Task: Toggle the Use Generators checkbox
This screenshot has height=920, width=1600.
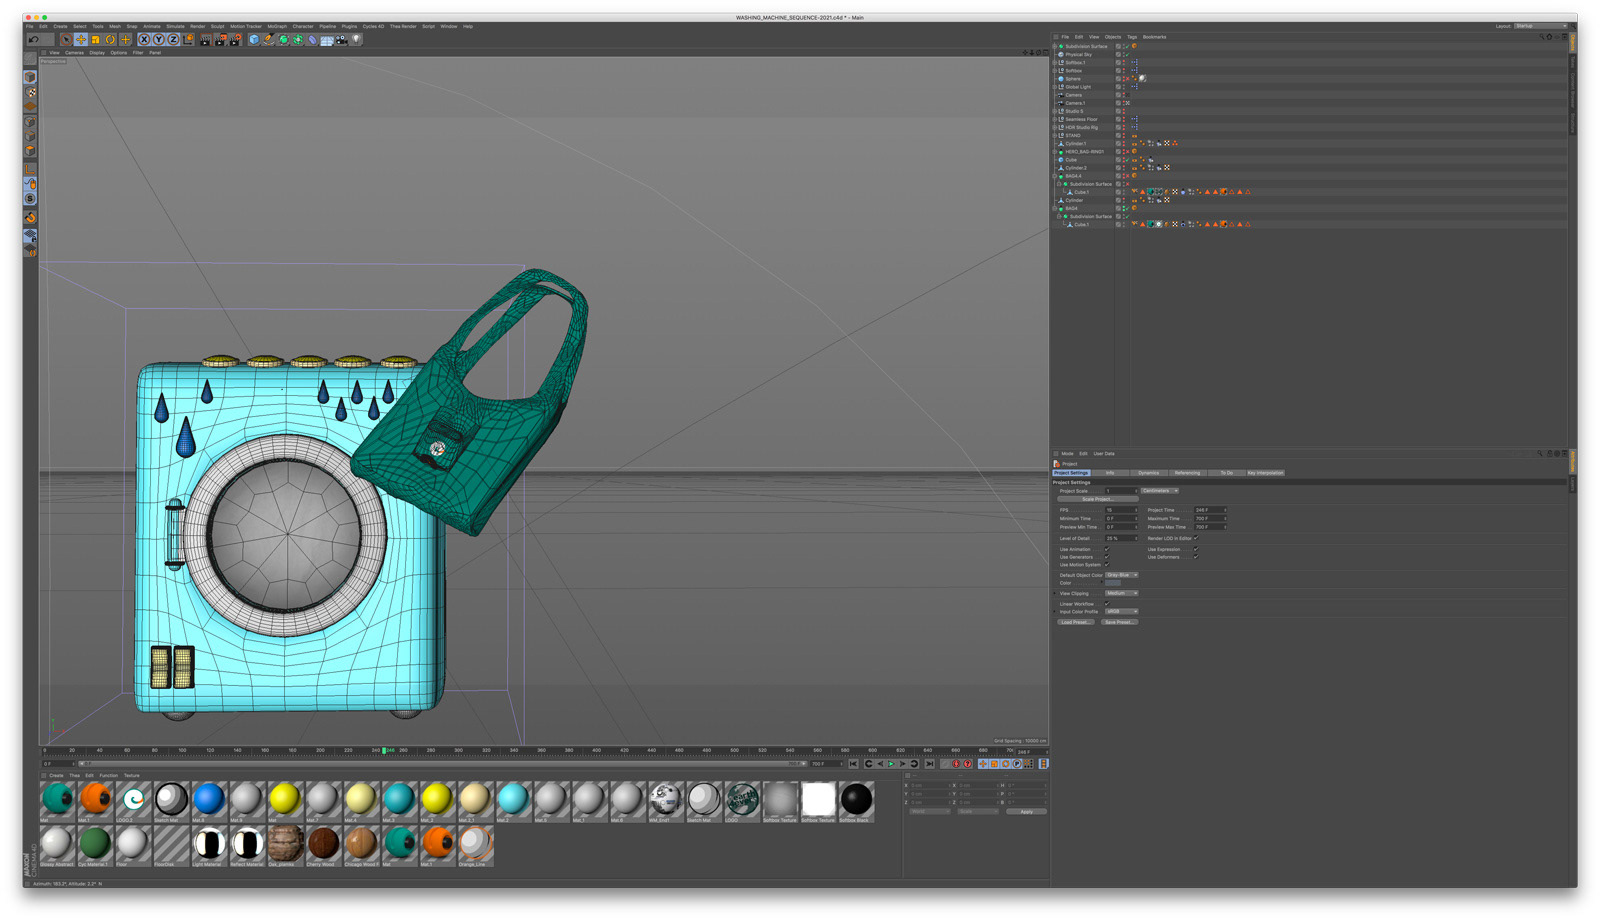Action: click(1107, 557)
